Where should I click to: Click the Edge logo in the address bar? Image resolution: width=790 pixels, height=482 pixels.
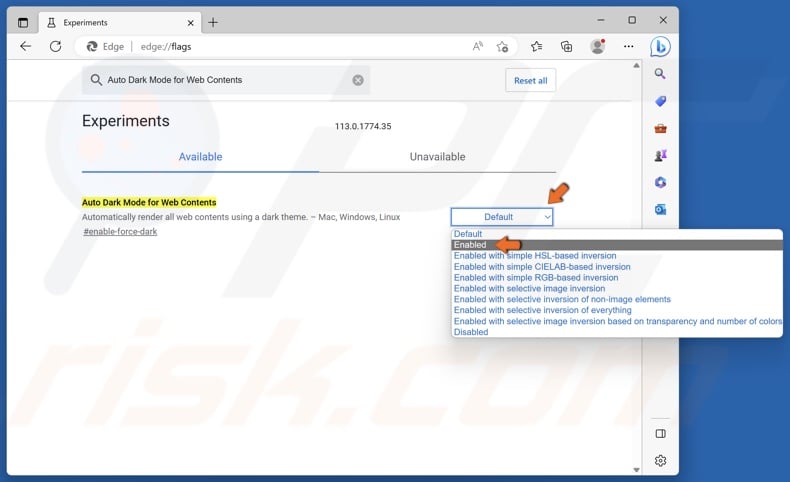[x=92, y=46]
